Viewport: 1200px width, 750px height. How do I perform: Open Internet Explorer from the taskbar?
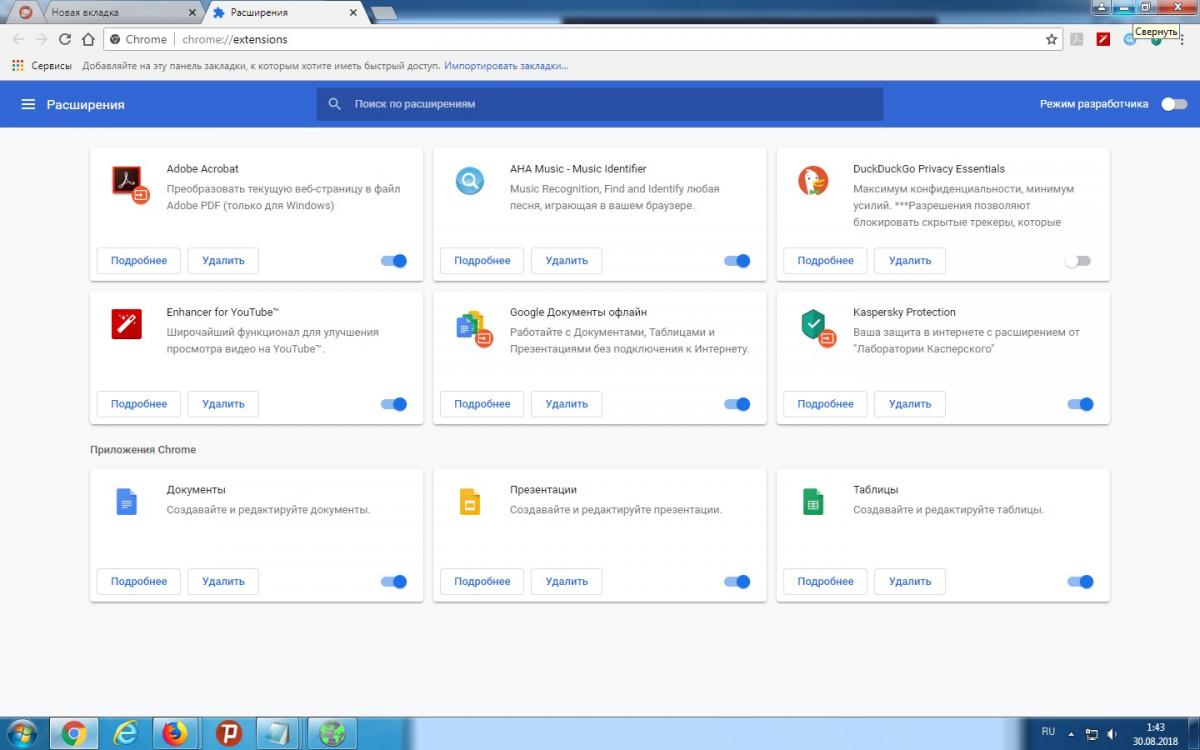[x=125, y=733]
